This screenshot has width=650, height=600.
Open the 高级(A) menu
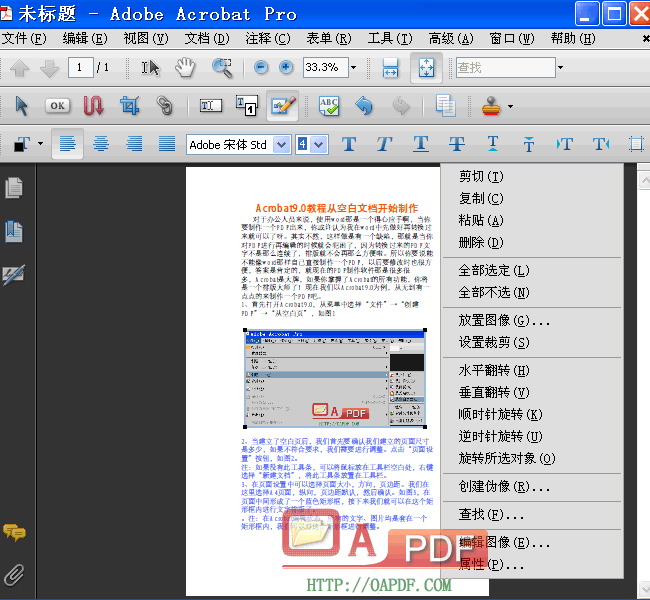click(451, 39)
